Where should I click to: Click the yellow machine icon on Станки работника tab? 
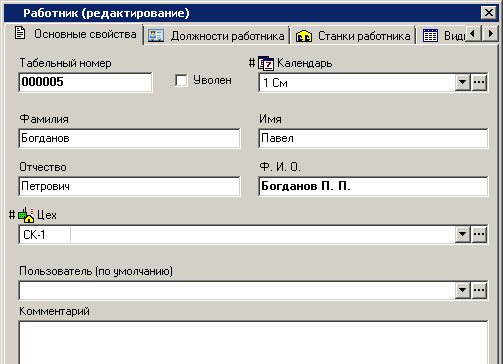pos(304,36)
